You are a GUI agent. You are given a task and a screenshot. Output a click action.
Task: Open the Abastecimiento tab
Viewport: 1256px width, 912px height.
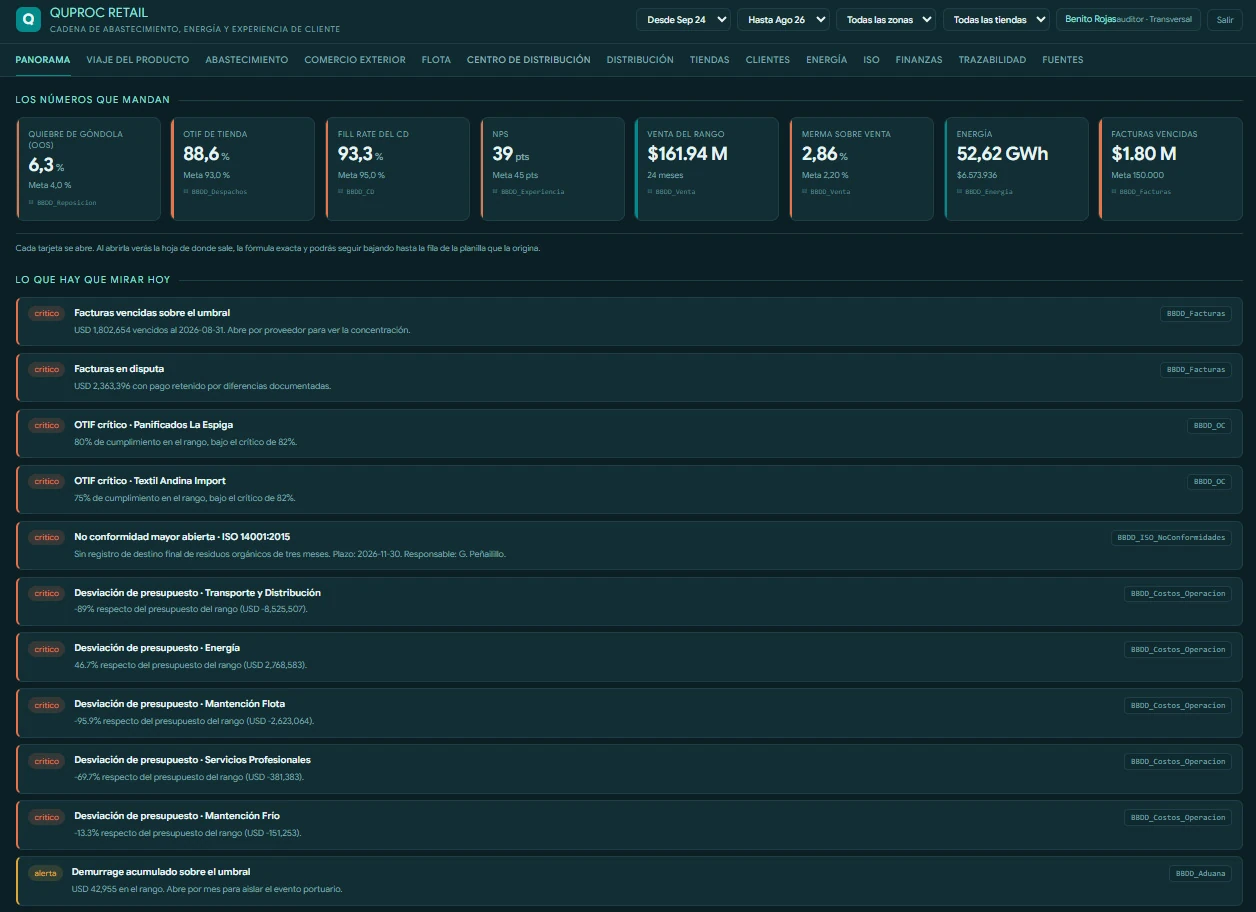coord(247,60)
